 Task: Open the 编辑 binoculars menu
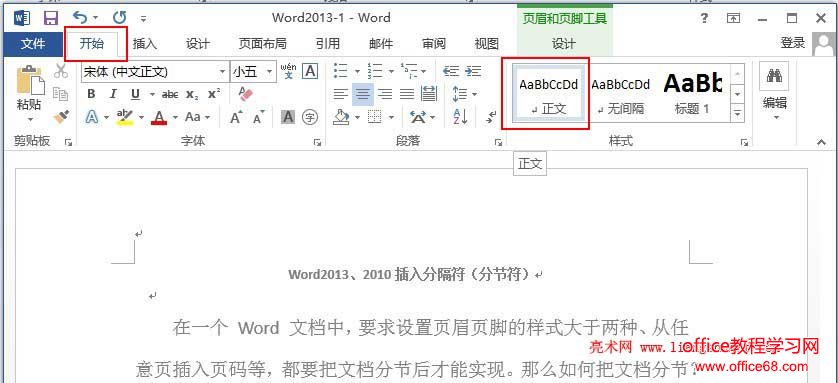774,91
